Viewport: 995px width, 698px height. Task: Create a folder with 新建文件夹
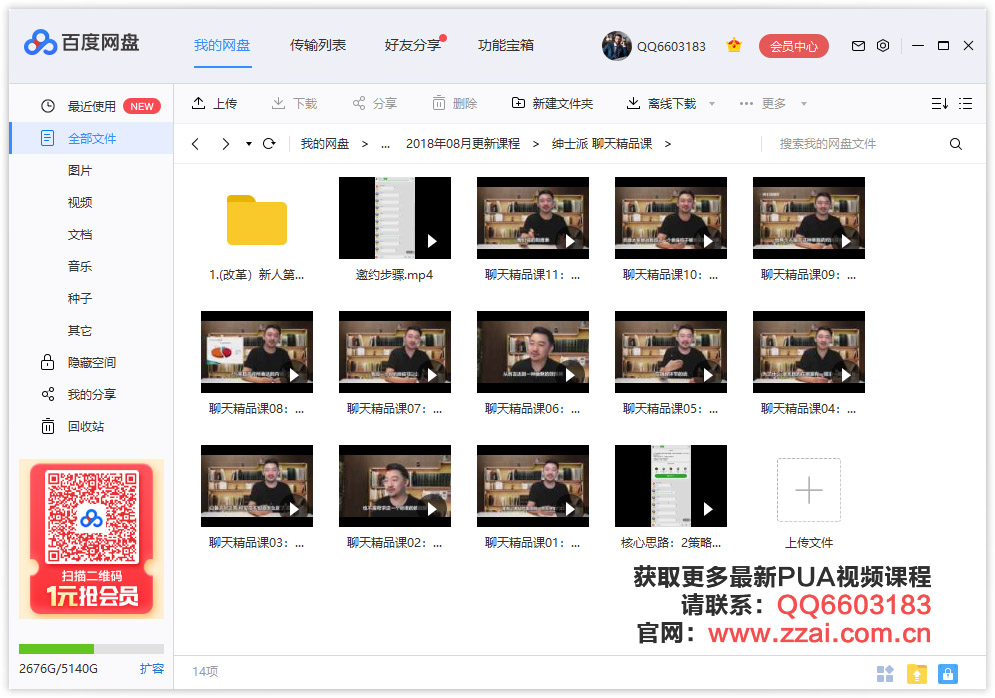552,103
